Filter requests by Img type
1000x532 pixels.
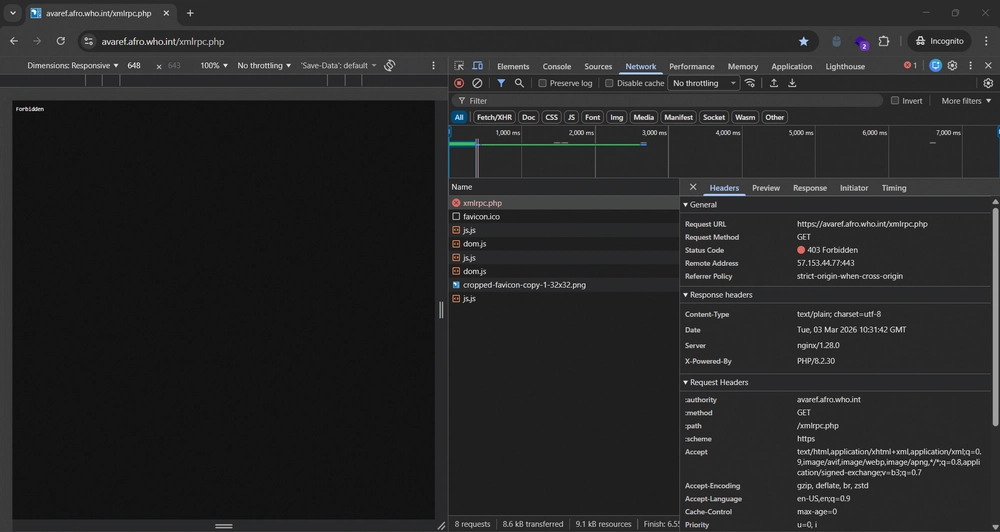(616, 117)
